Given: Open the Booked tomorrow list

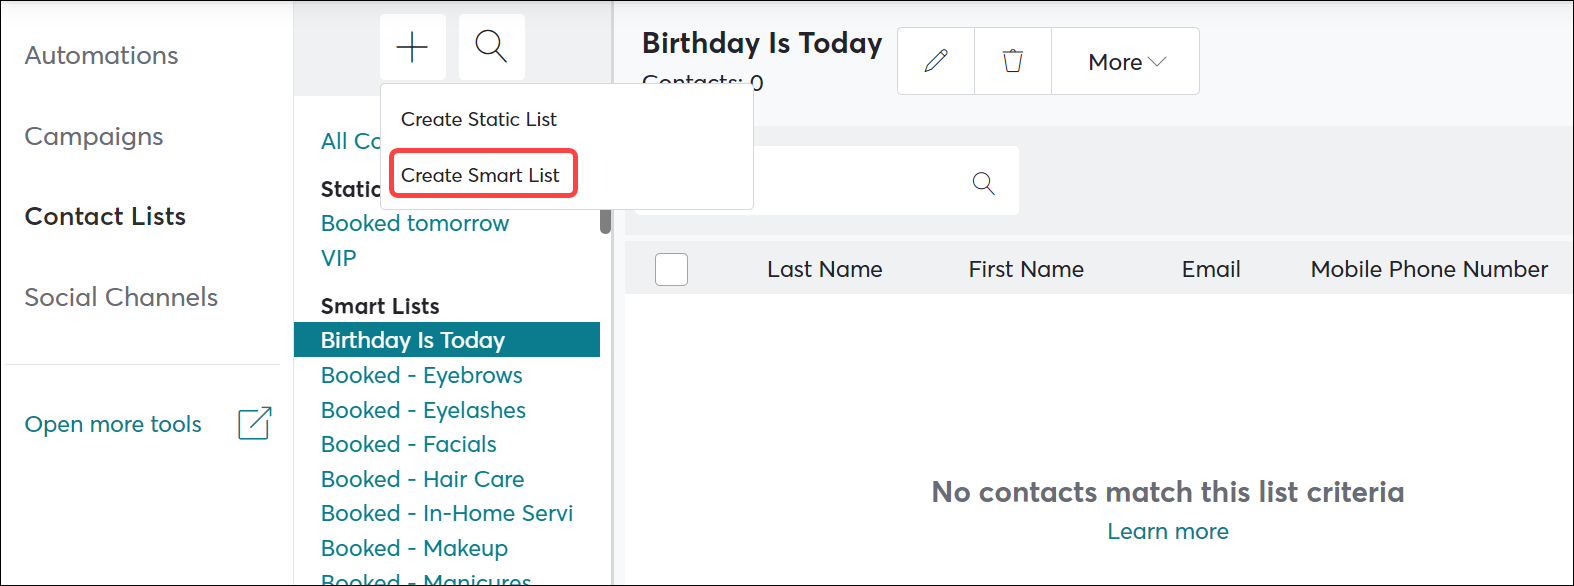Looking at the screenshot, I should pos(414,223).
